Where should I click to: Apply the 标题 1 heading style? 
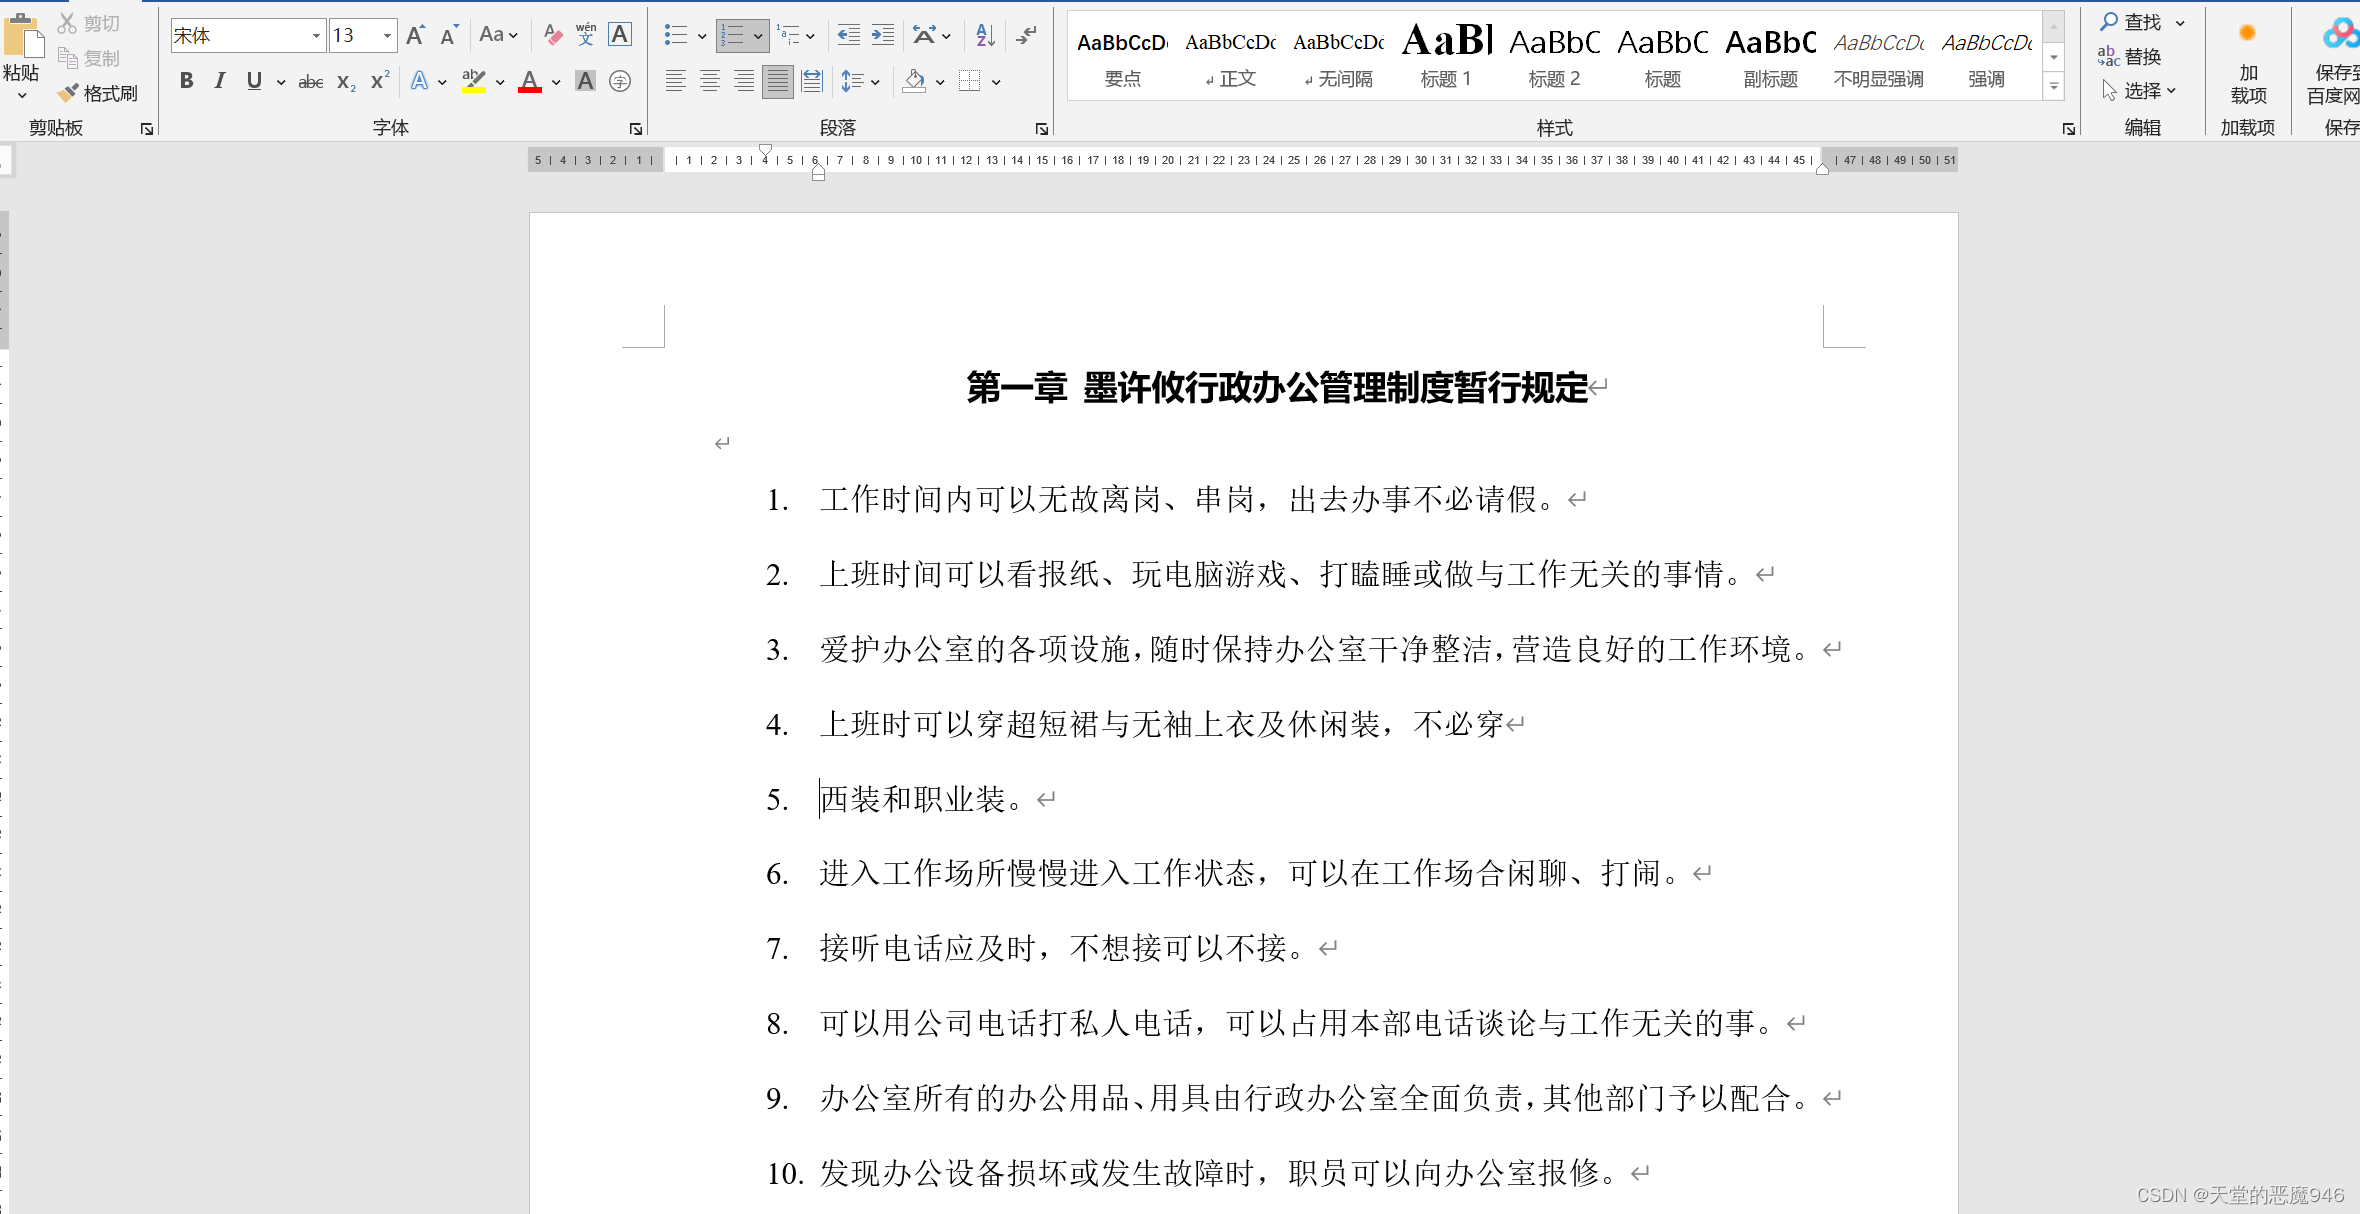tap(1446, 57)
